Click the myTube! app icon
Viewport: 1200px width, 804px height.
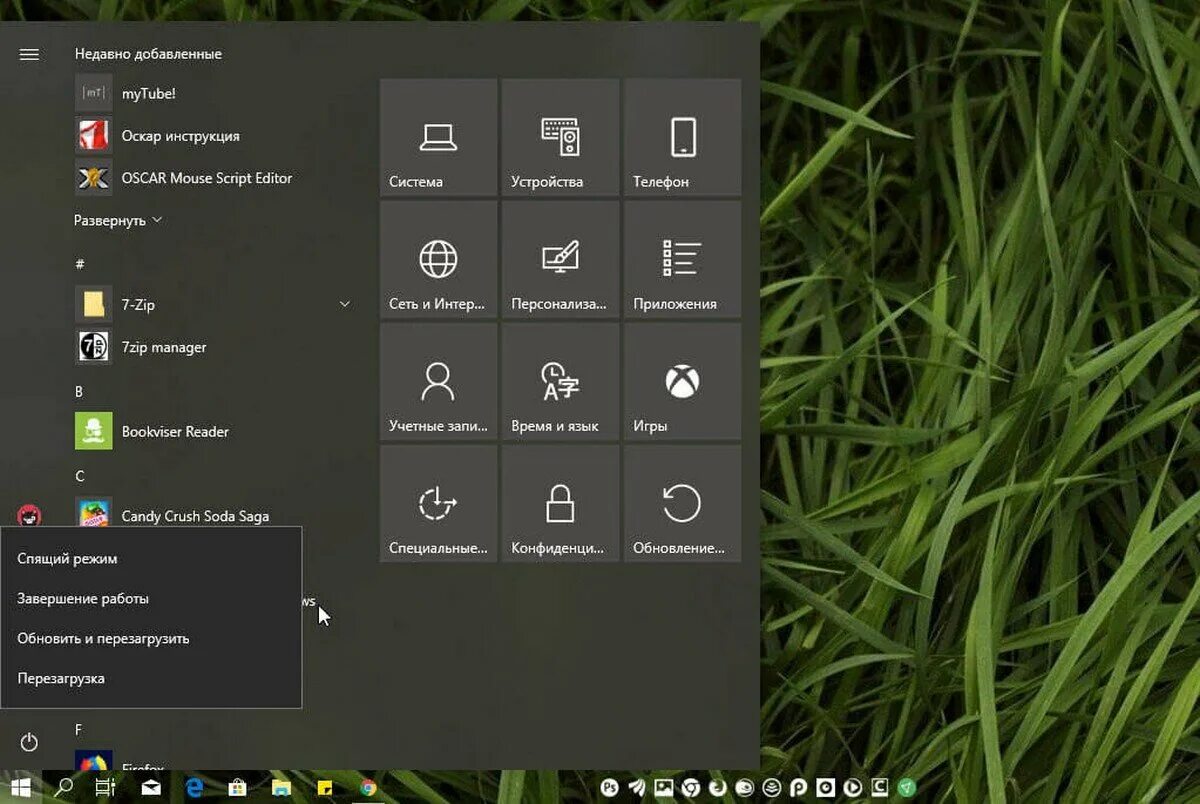pos(93,93)
